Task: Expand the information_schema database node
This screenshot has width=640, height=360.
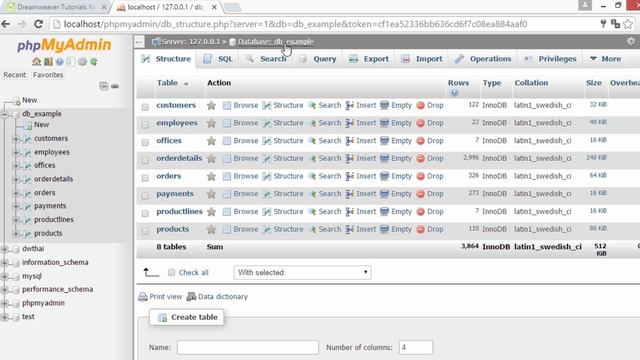Action: (4, 262)
